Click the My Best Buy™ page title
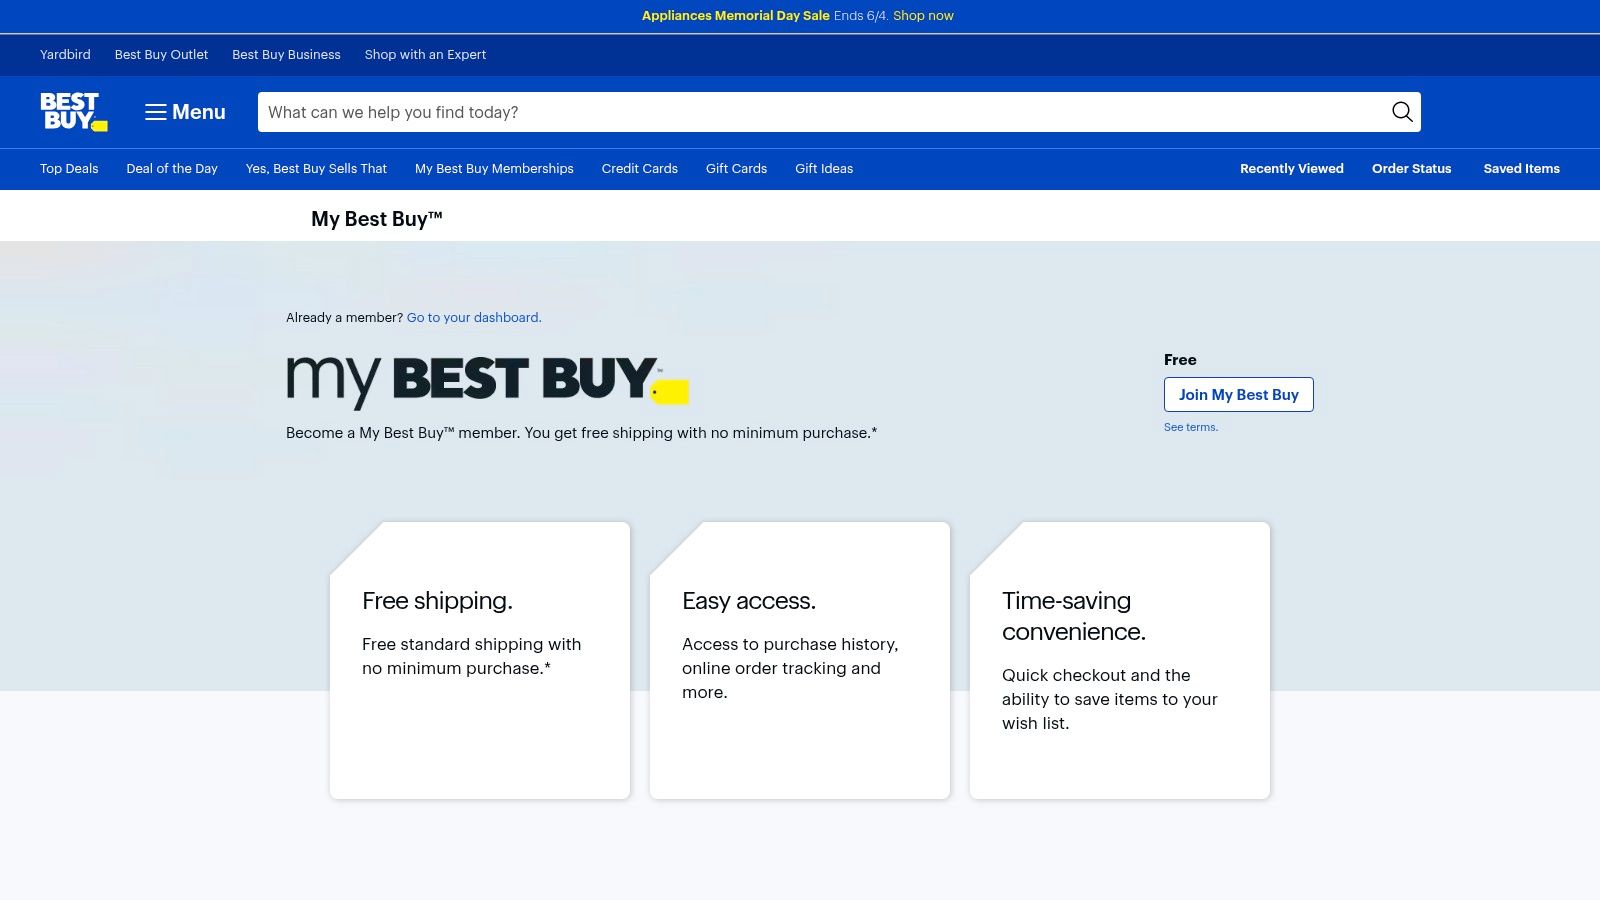 377,219
